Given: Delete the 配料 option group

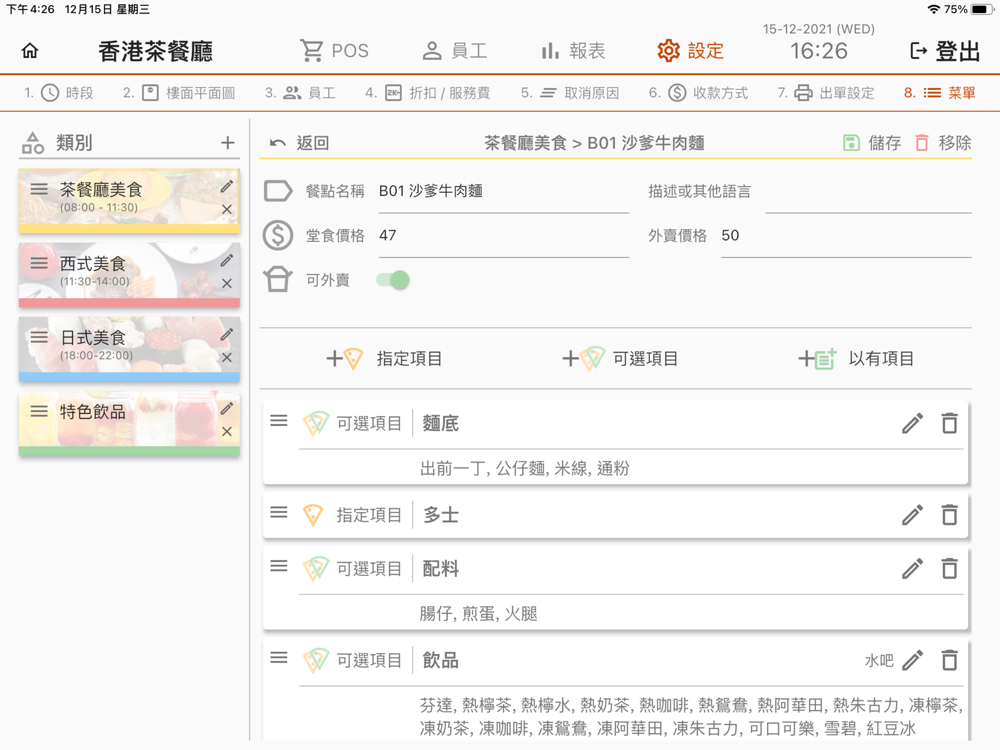Looking at the screenshot, I should pos(949,568).
